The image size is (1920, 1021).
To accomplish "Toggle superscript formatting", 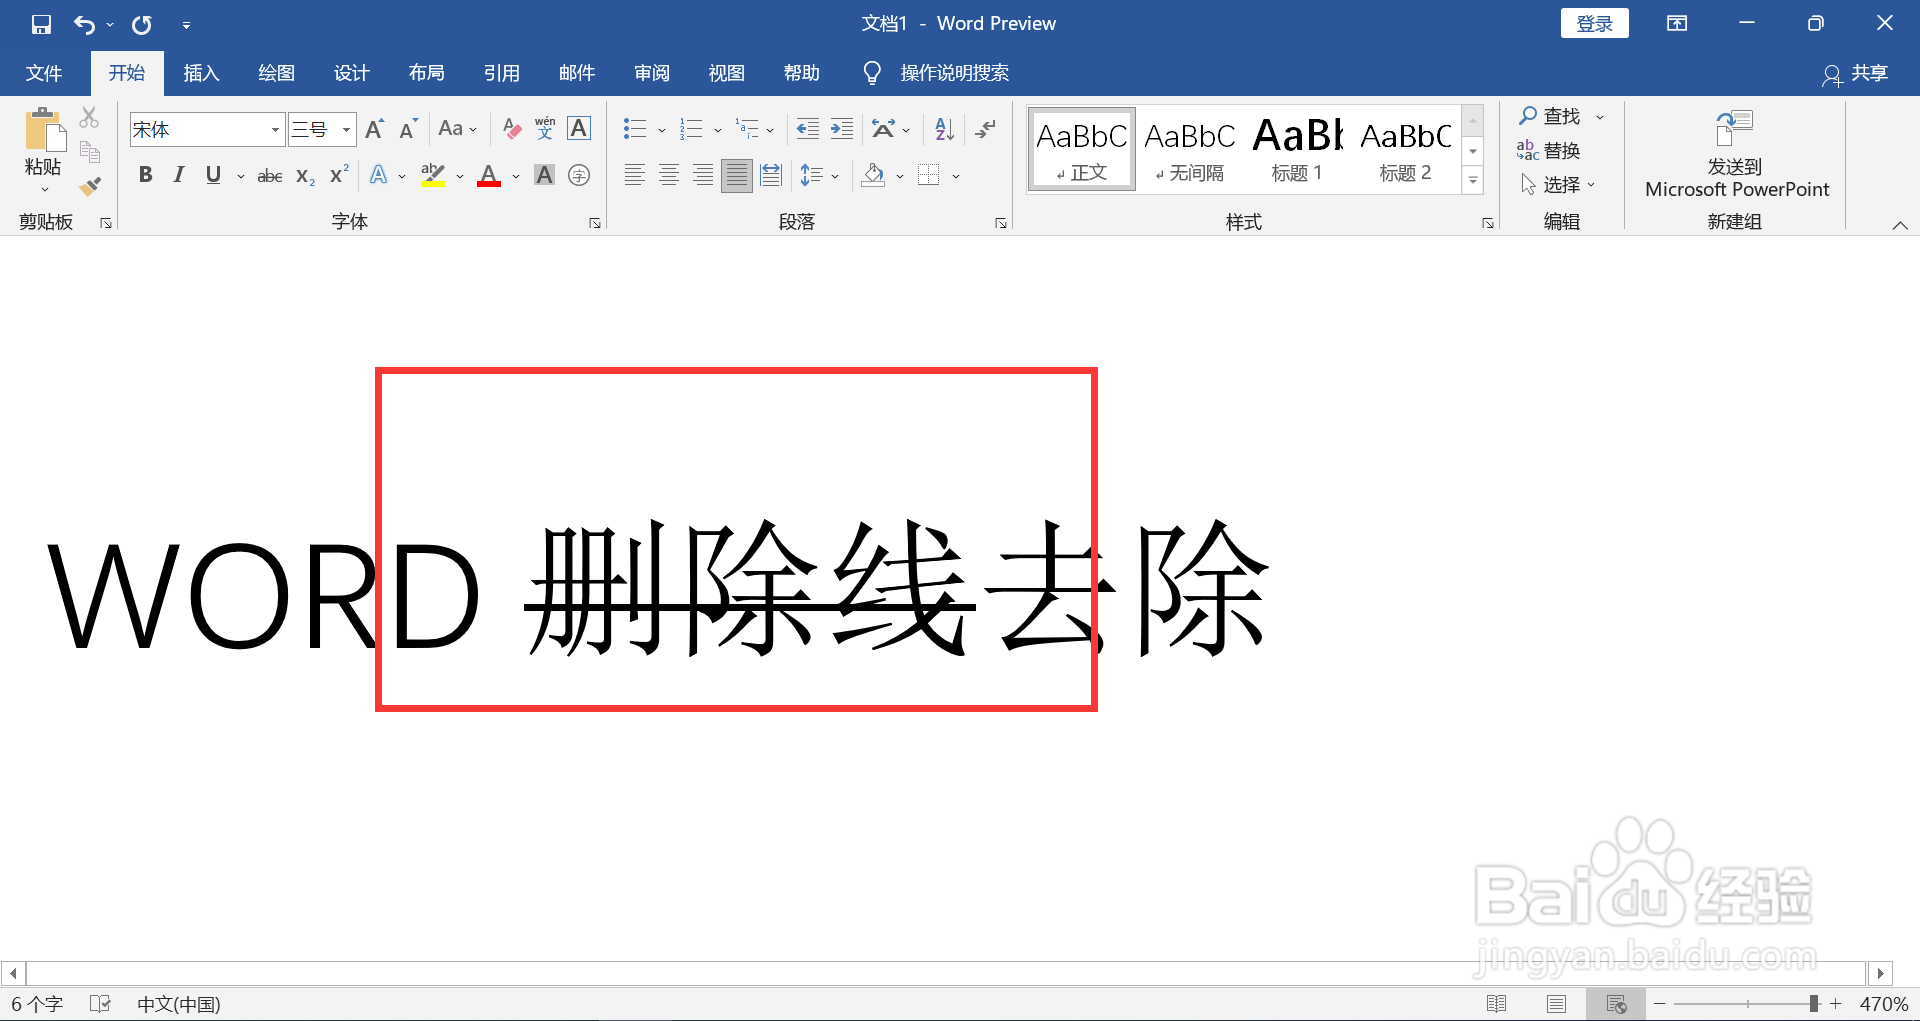I will point(340,174).
